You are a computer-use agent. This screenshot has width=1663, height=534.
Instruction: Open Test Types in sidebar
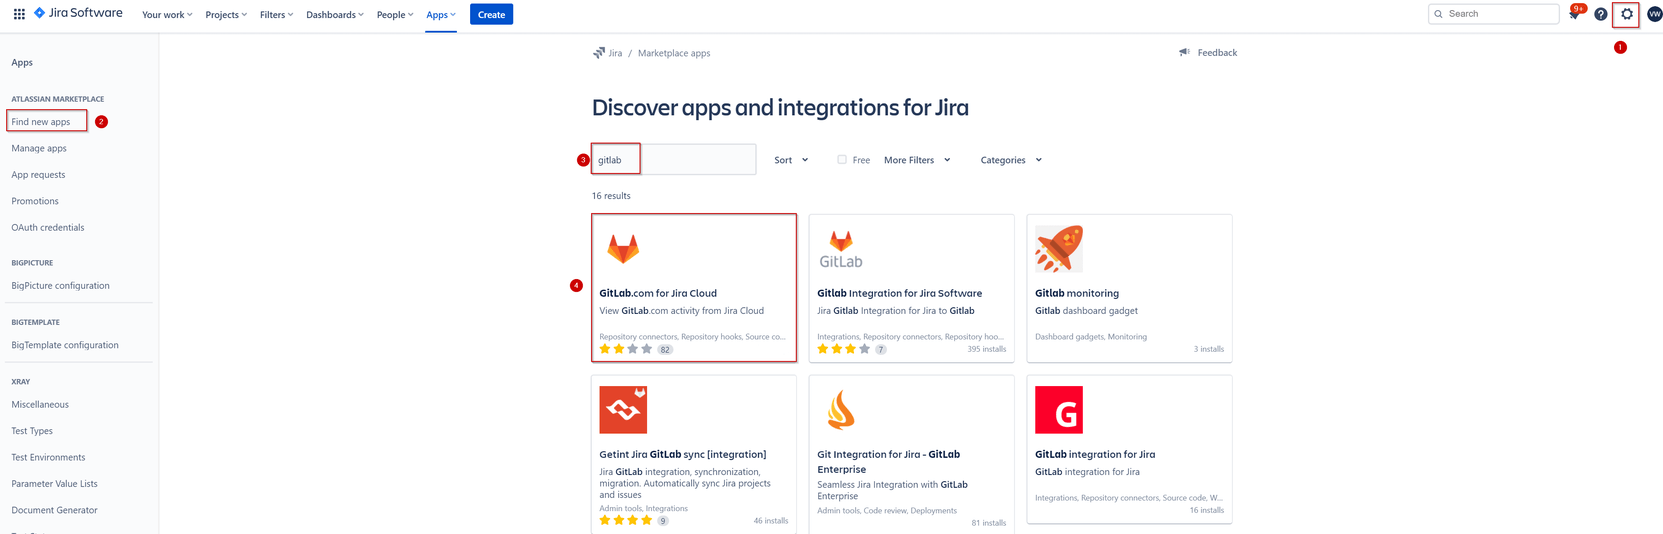pyautogui.click(x=32, y=431)
